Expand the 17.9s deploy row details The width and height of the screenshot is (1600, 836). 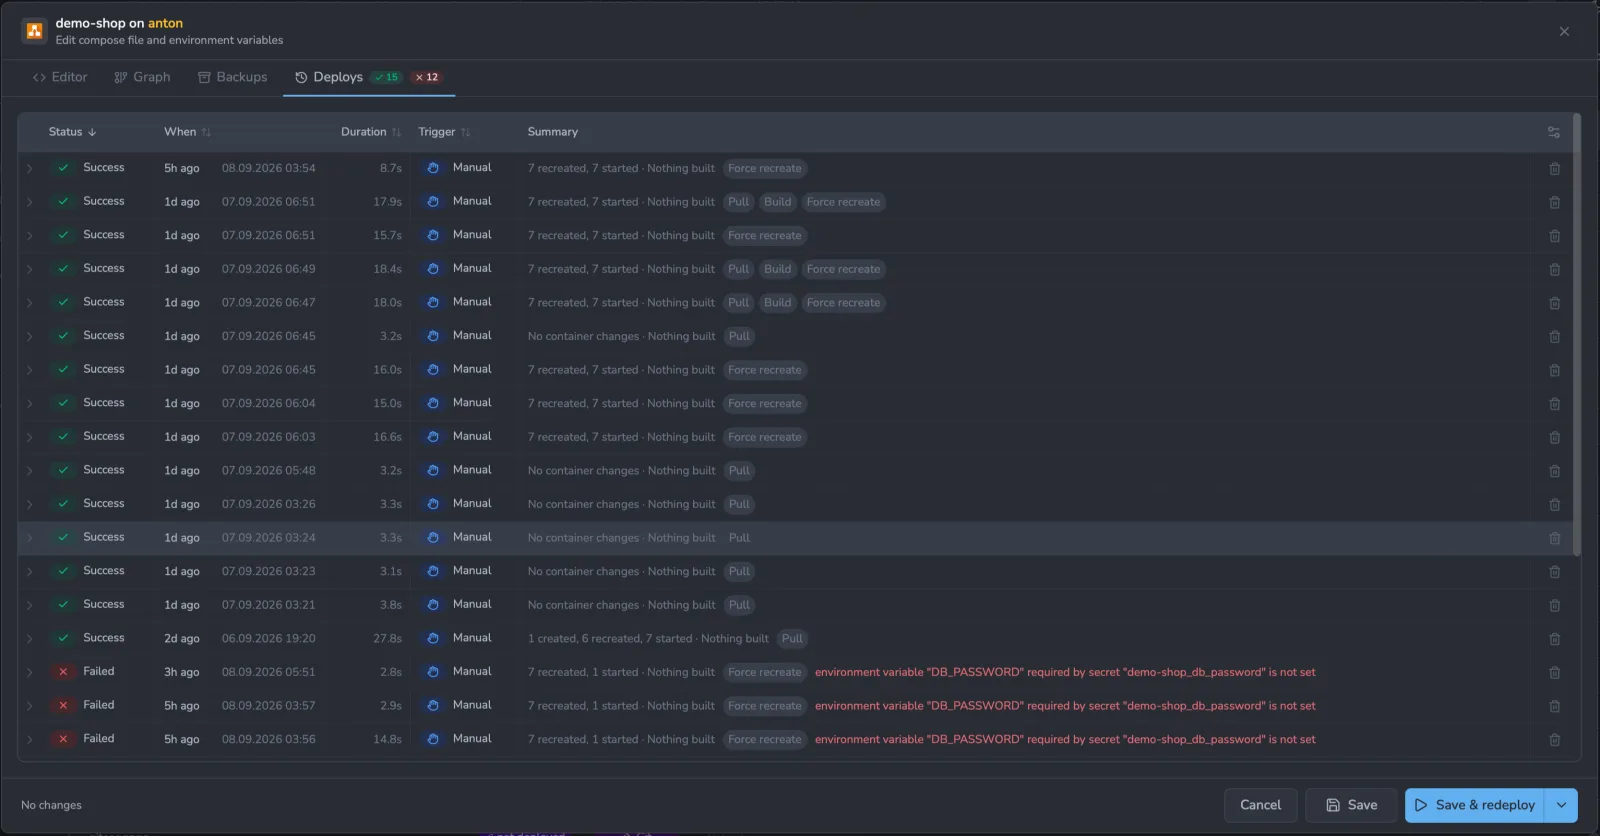point(29,202)
